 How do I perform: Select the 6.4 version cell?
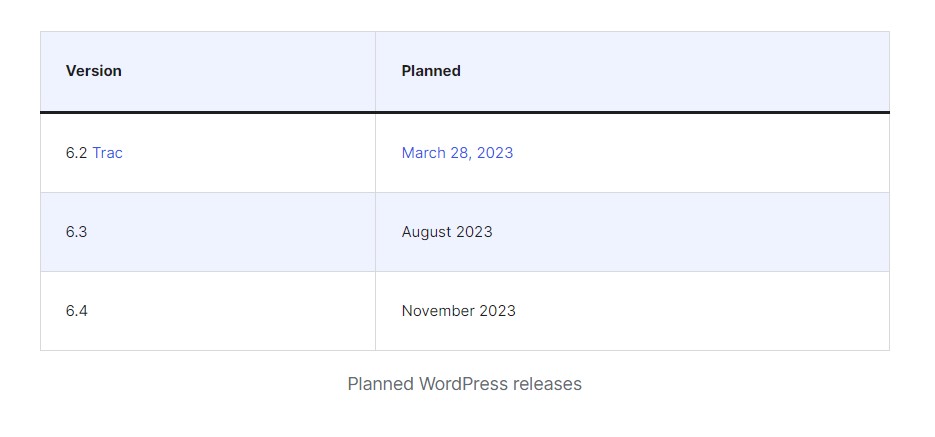tap(208, 311)
